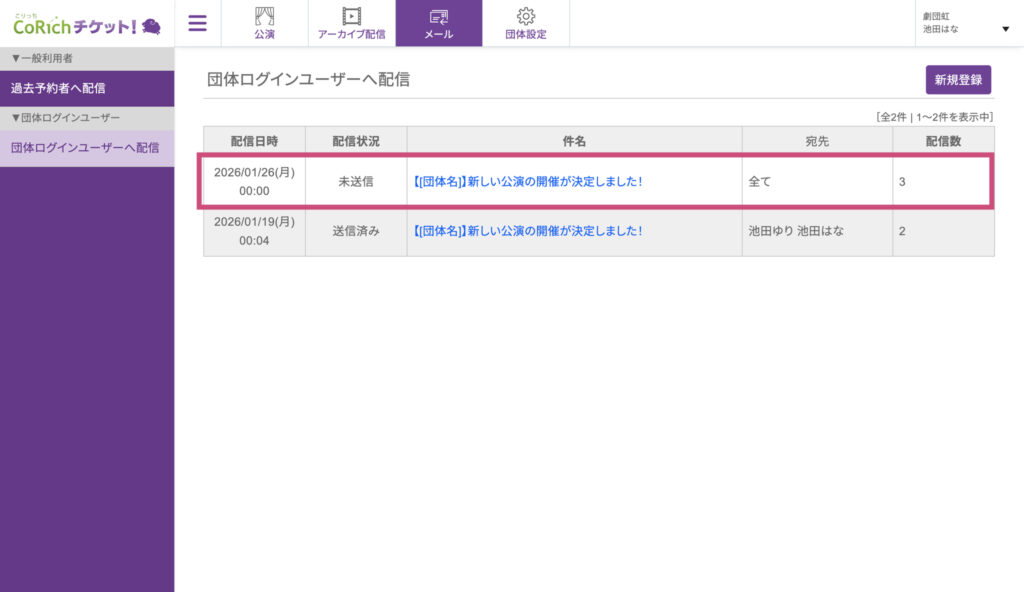Image resolution: width=1024 pixels, height=592 pixels.
Task: Open the hamburger menu
Action: pos(198,23)
